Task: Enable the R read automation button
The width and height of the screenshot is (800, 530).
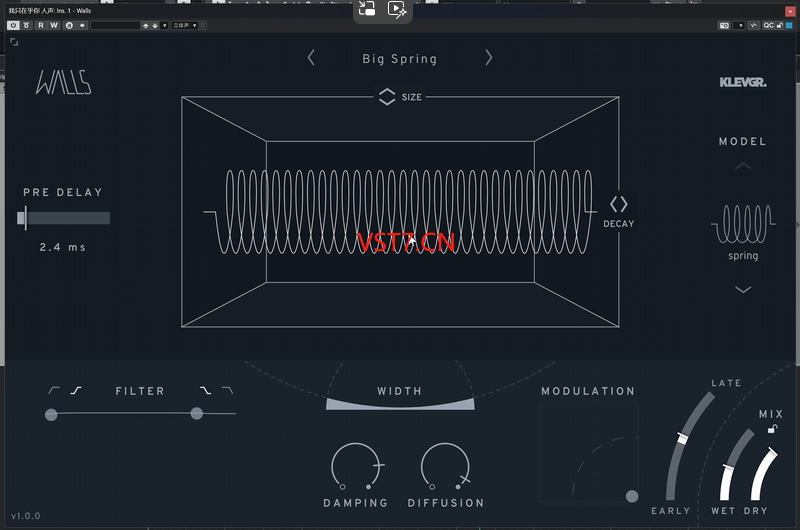Action: tap(40, 25)
